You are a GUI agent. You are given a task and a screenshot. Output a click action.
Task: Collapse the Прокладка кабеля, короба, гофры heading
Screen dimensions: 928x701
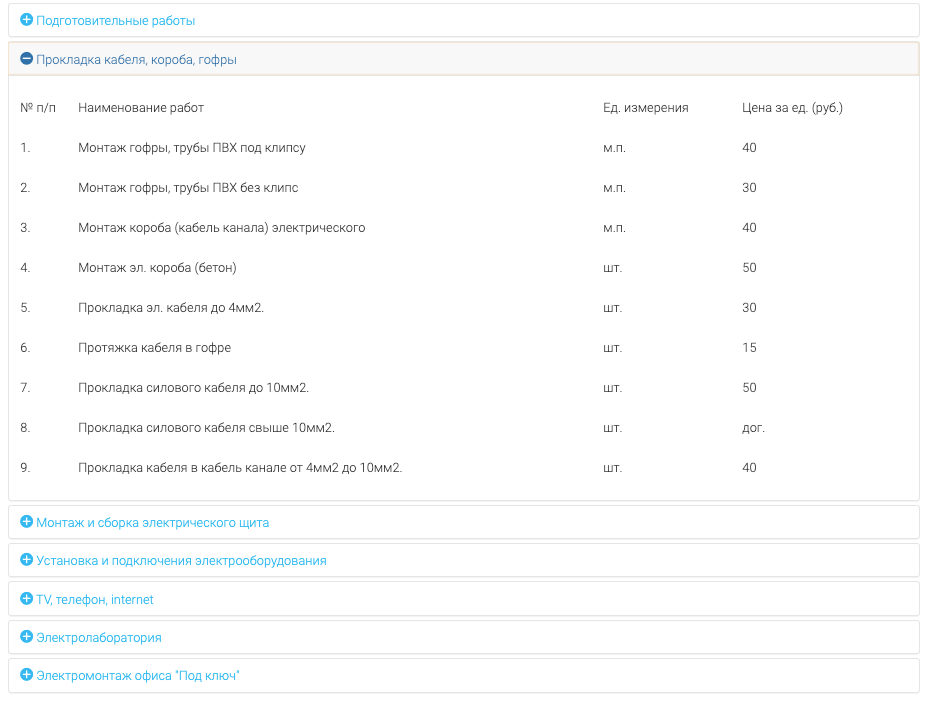(136, 60)
